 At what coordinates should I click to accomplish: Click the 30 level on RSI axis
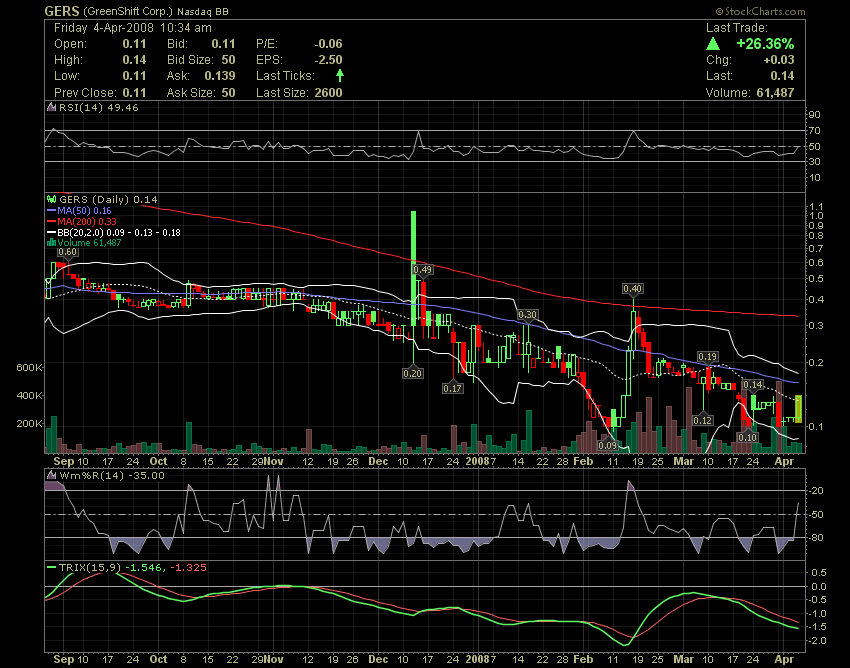click(815, 162)
